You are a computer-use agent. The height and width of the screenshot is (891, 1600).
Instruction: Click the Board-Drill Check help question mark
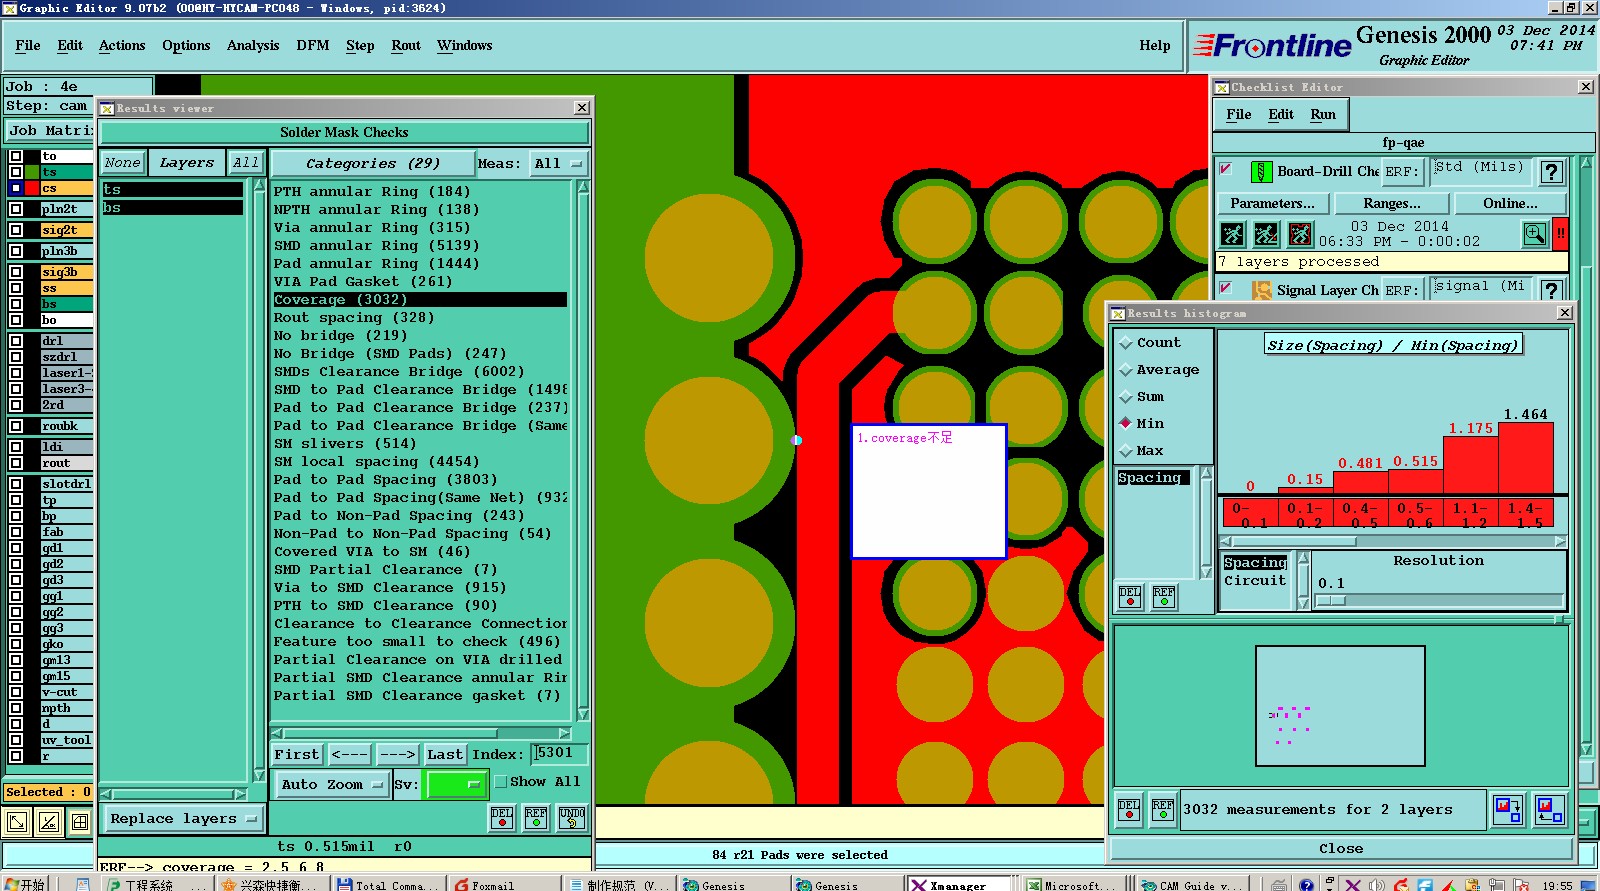(1551, 172)
